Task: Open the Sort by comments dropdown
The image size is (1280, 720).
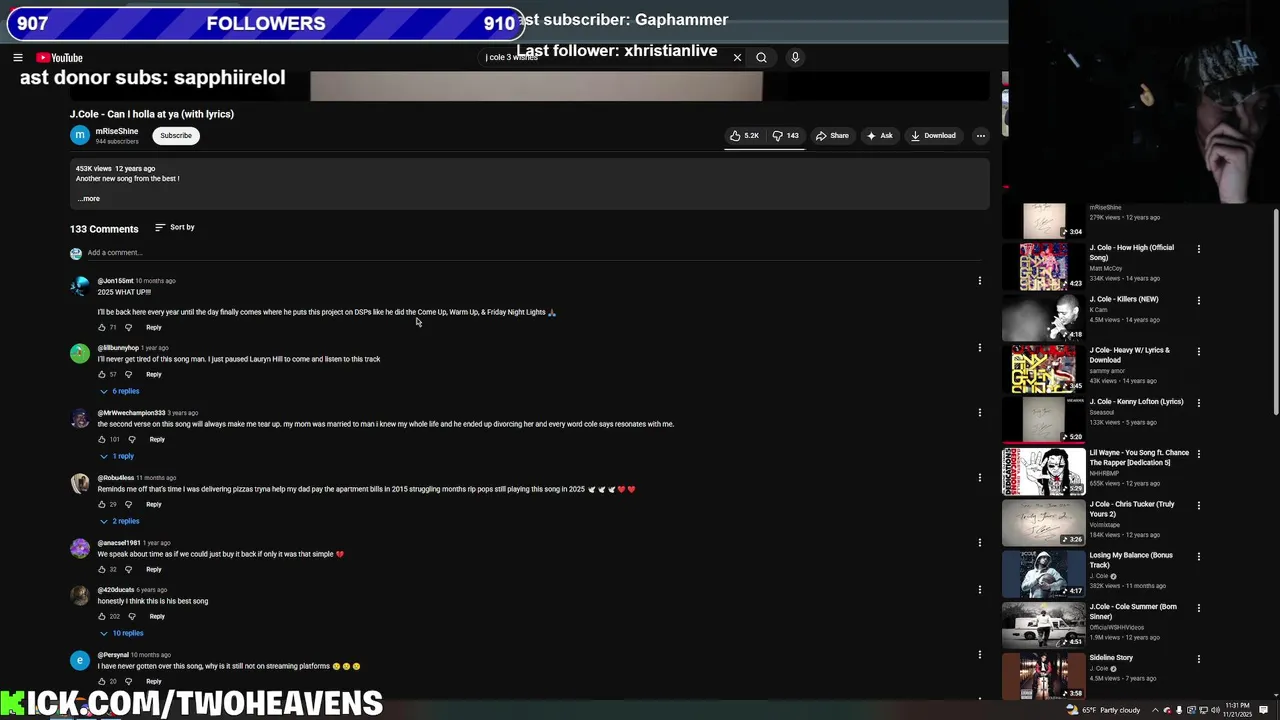Action: click(175, 228)
